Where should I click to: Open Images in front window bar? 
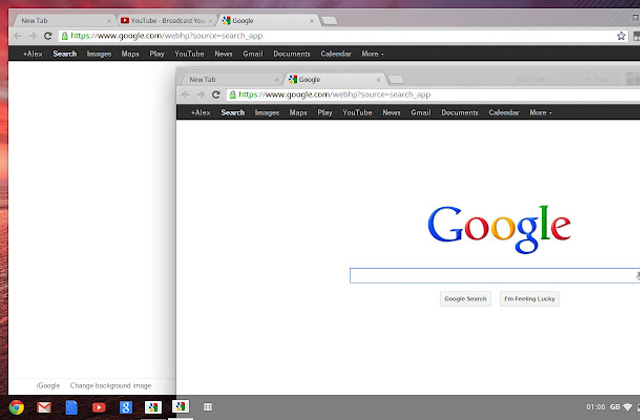[x=267, y=113]
